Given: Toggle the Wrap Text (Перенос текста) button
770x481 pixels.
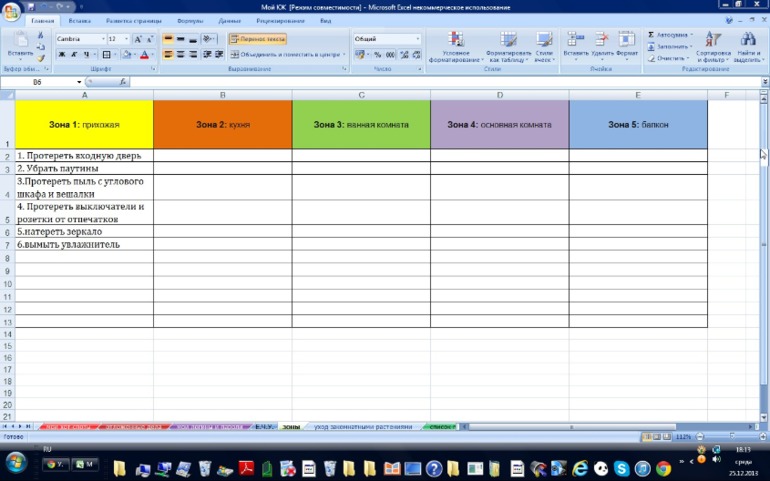Looking at the screenshot, I should point(258,39).
